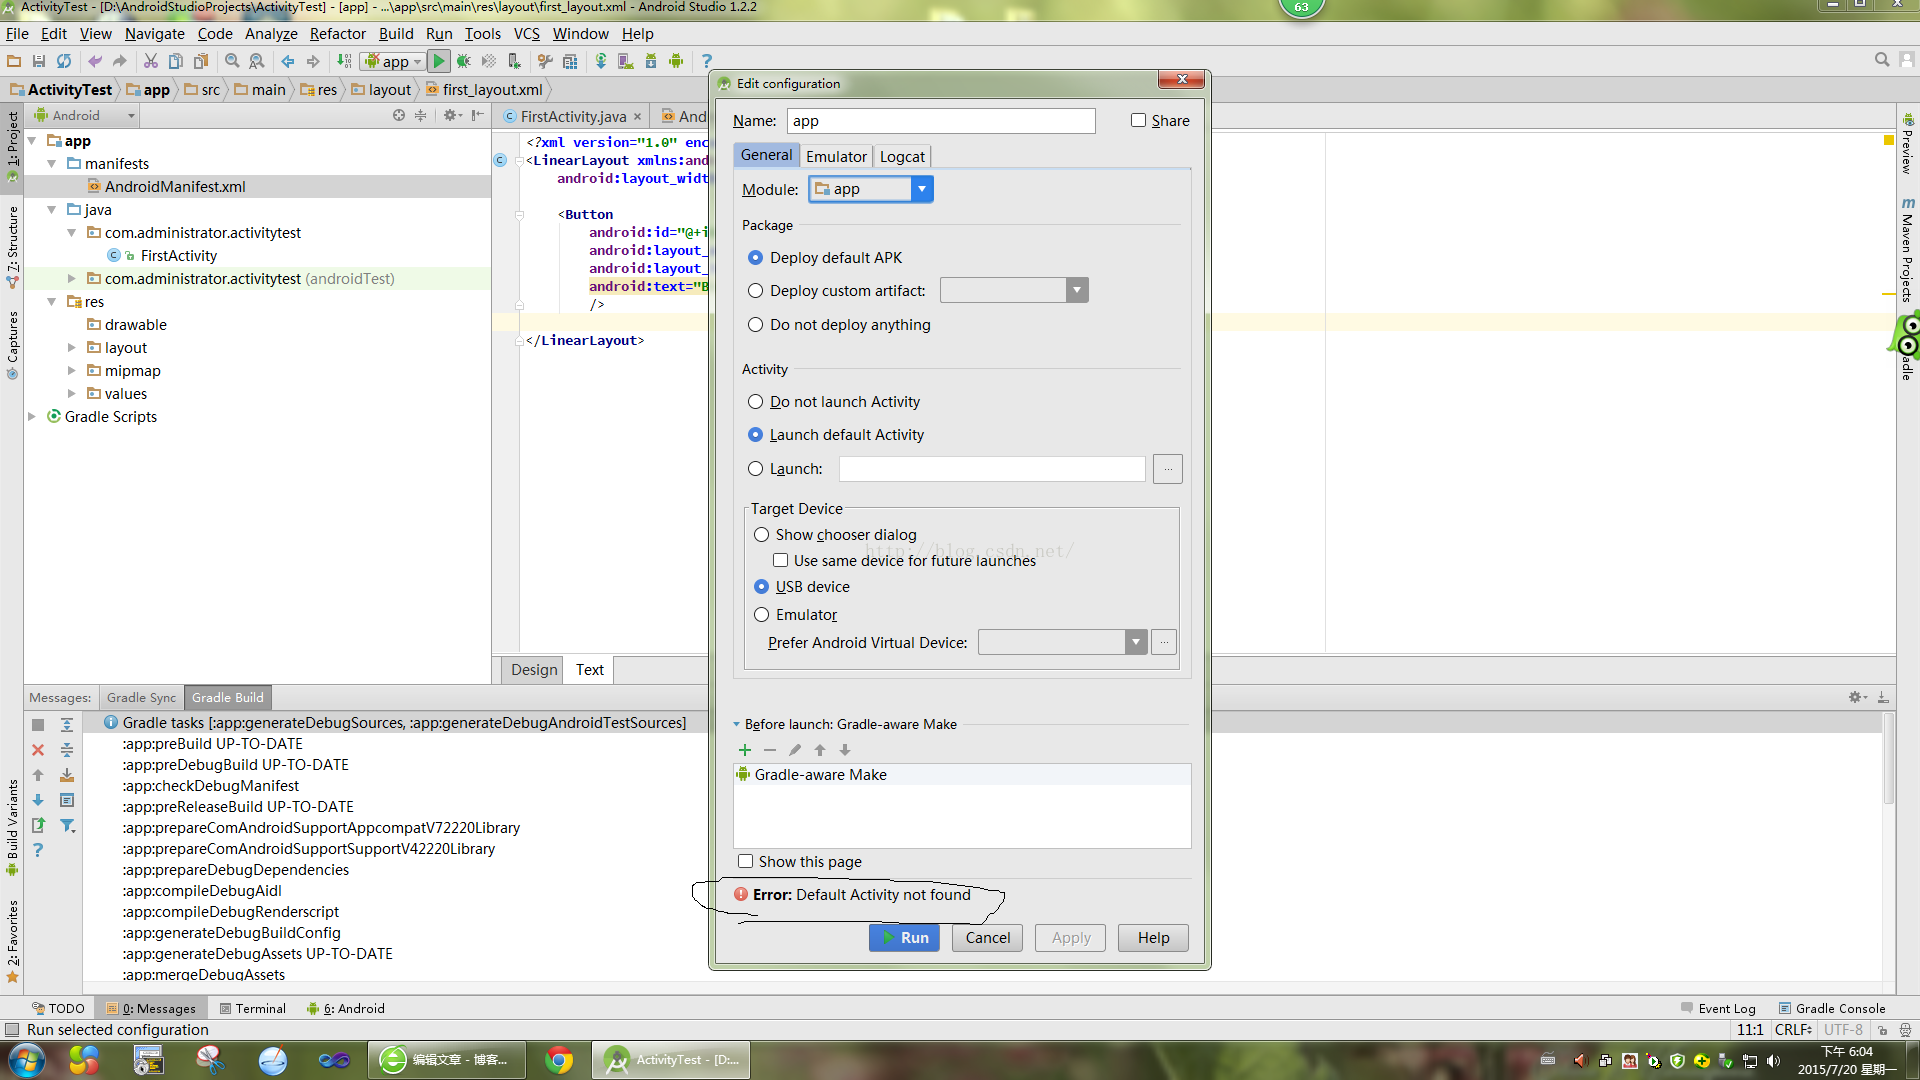The image size is (1920, 1080).
Task: Click the Undo arrow icon
Action: [95, 61]
